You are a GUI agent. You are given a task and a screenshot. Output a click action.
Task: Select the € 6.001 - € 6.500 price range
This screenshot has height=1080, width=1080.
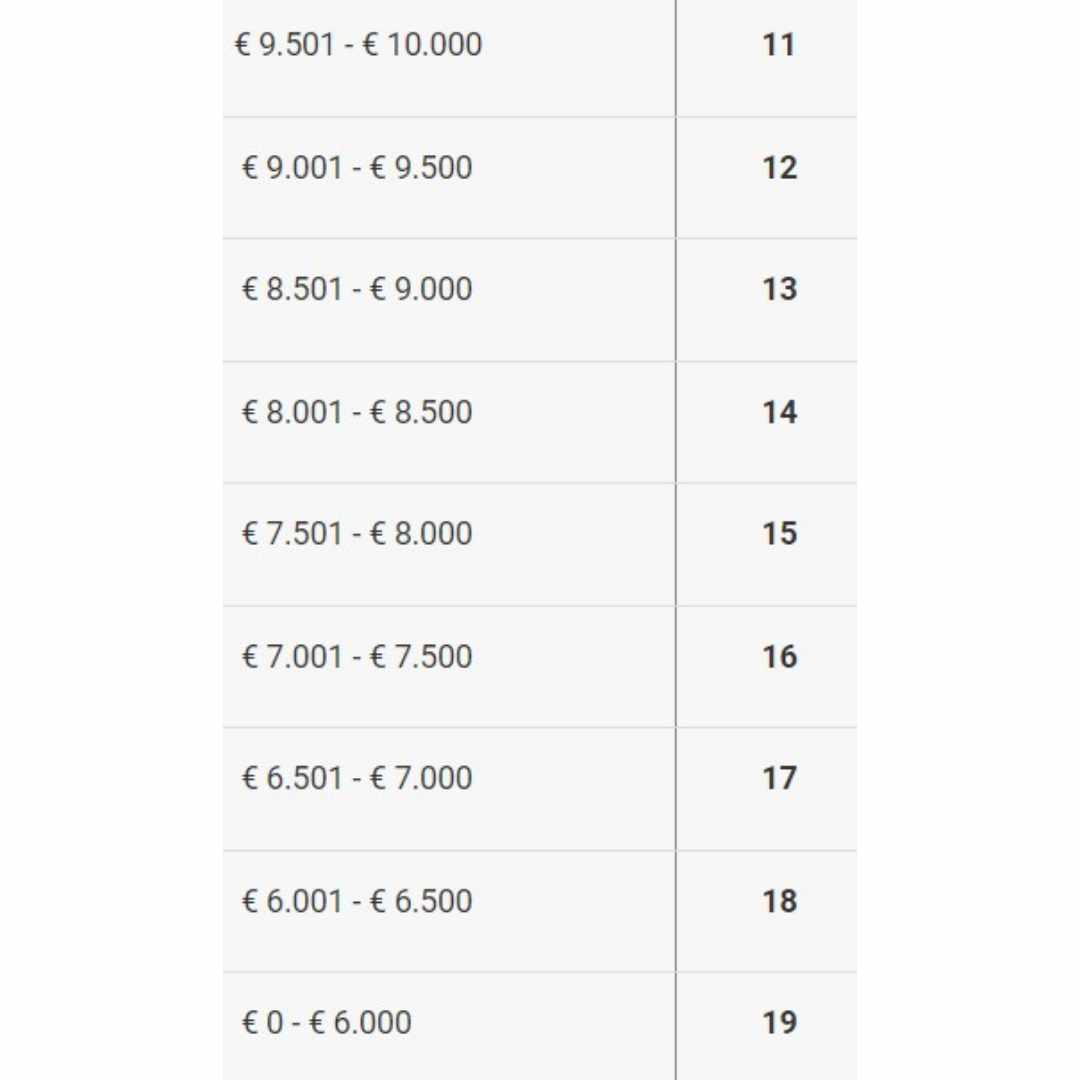(357, 901)
